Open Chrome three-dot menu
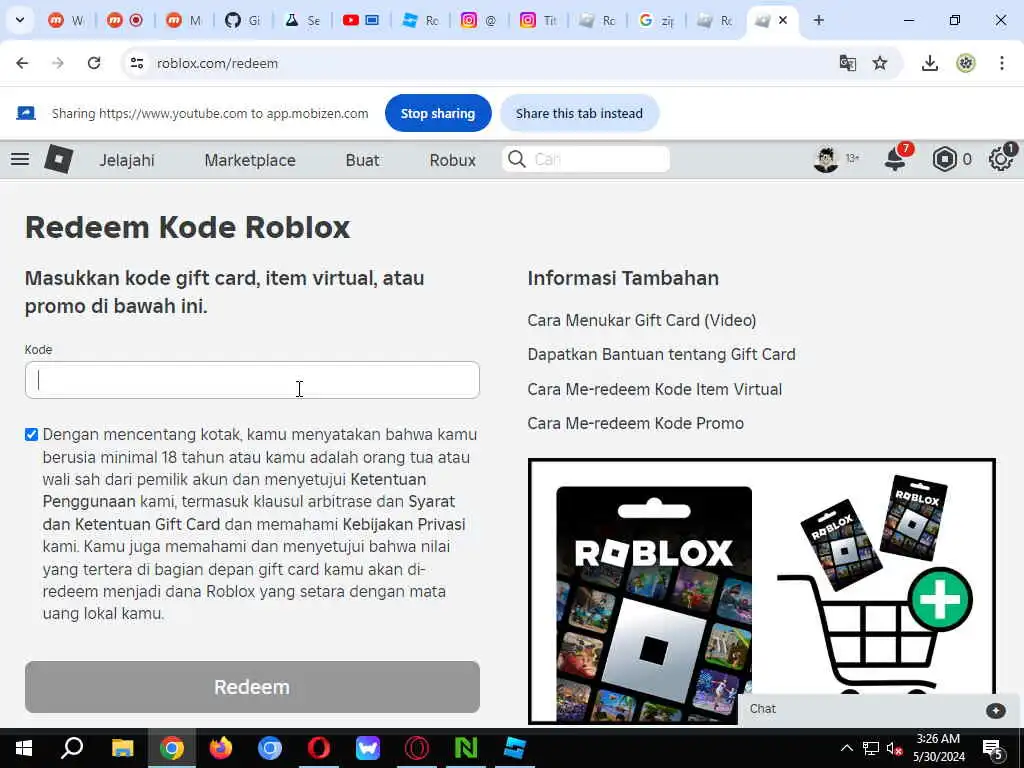This screenshot has width=1024, height=768. [1002, 63]
